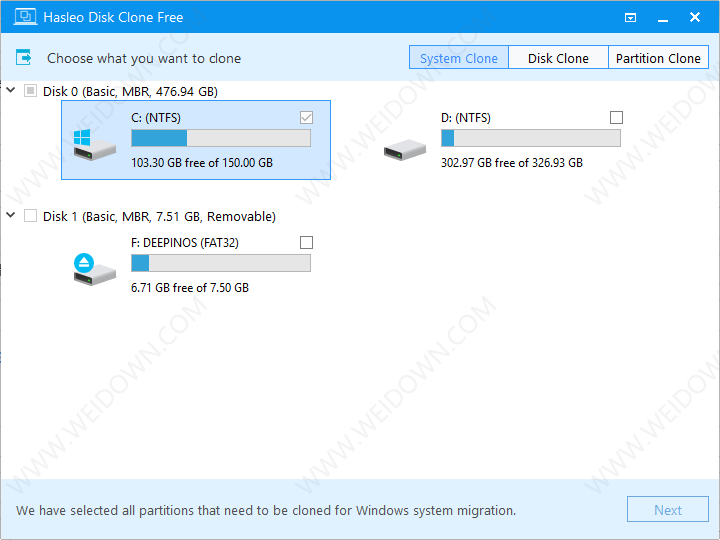The image size is (720, 540).
Task: Switch to the System Clone tab
Action: click(x=459, y=57)
